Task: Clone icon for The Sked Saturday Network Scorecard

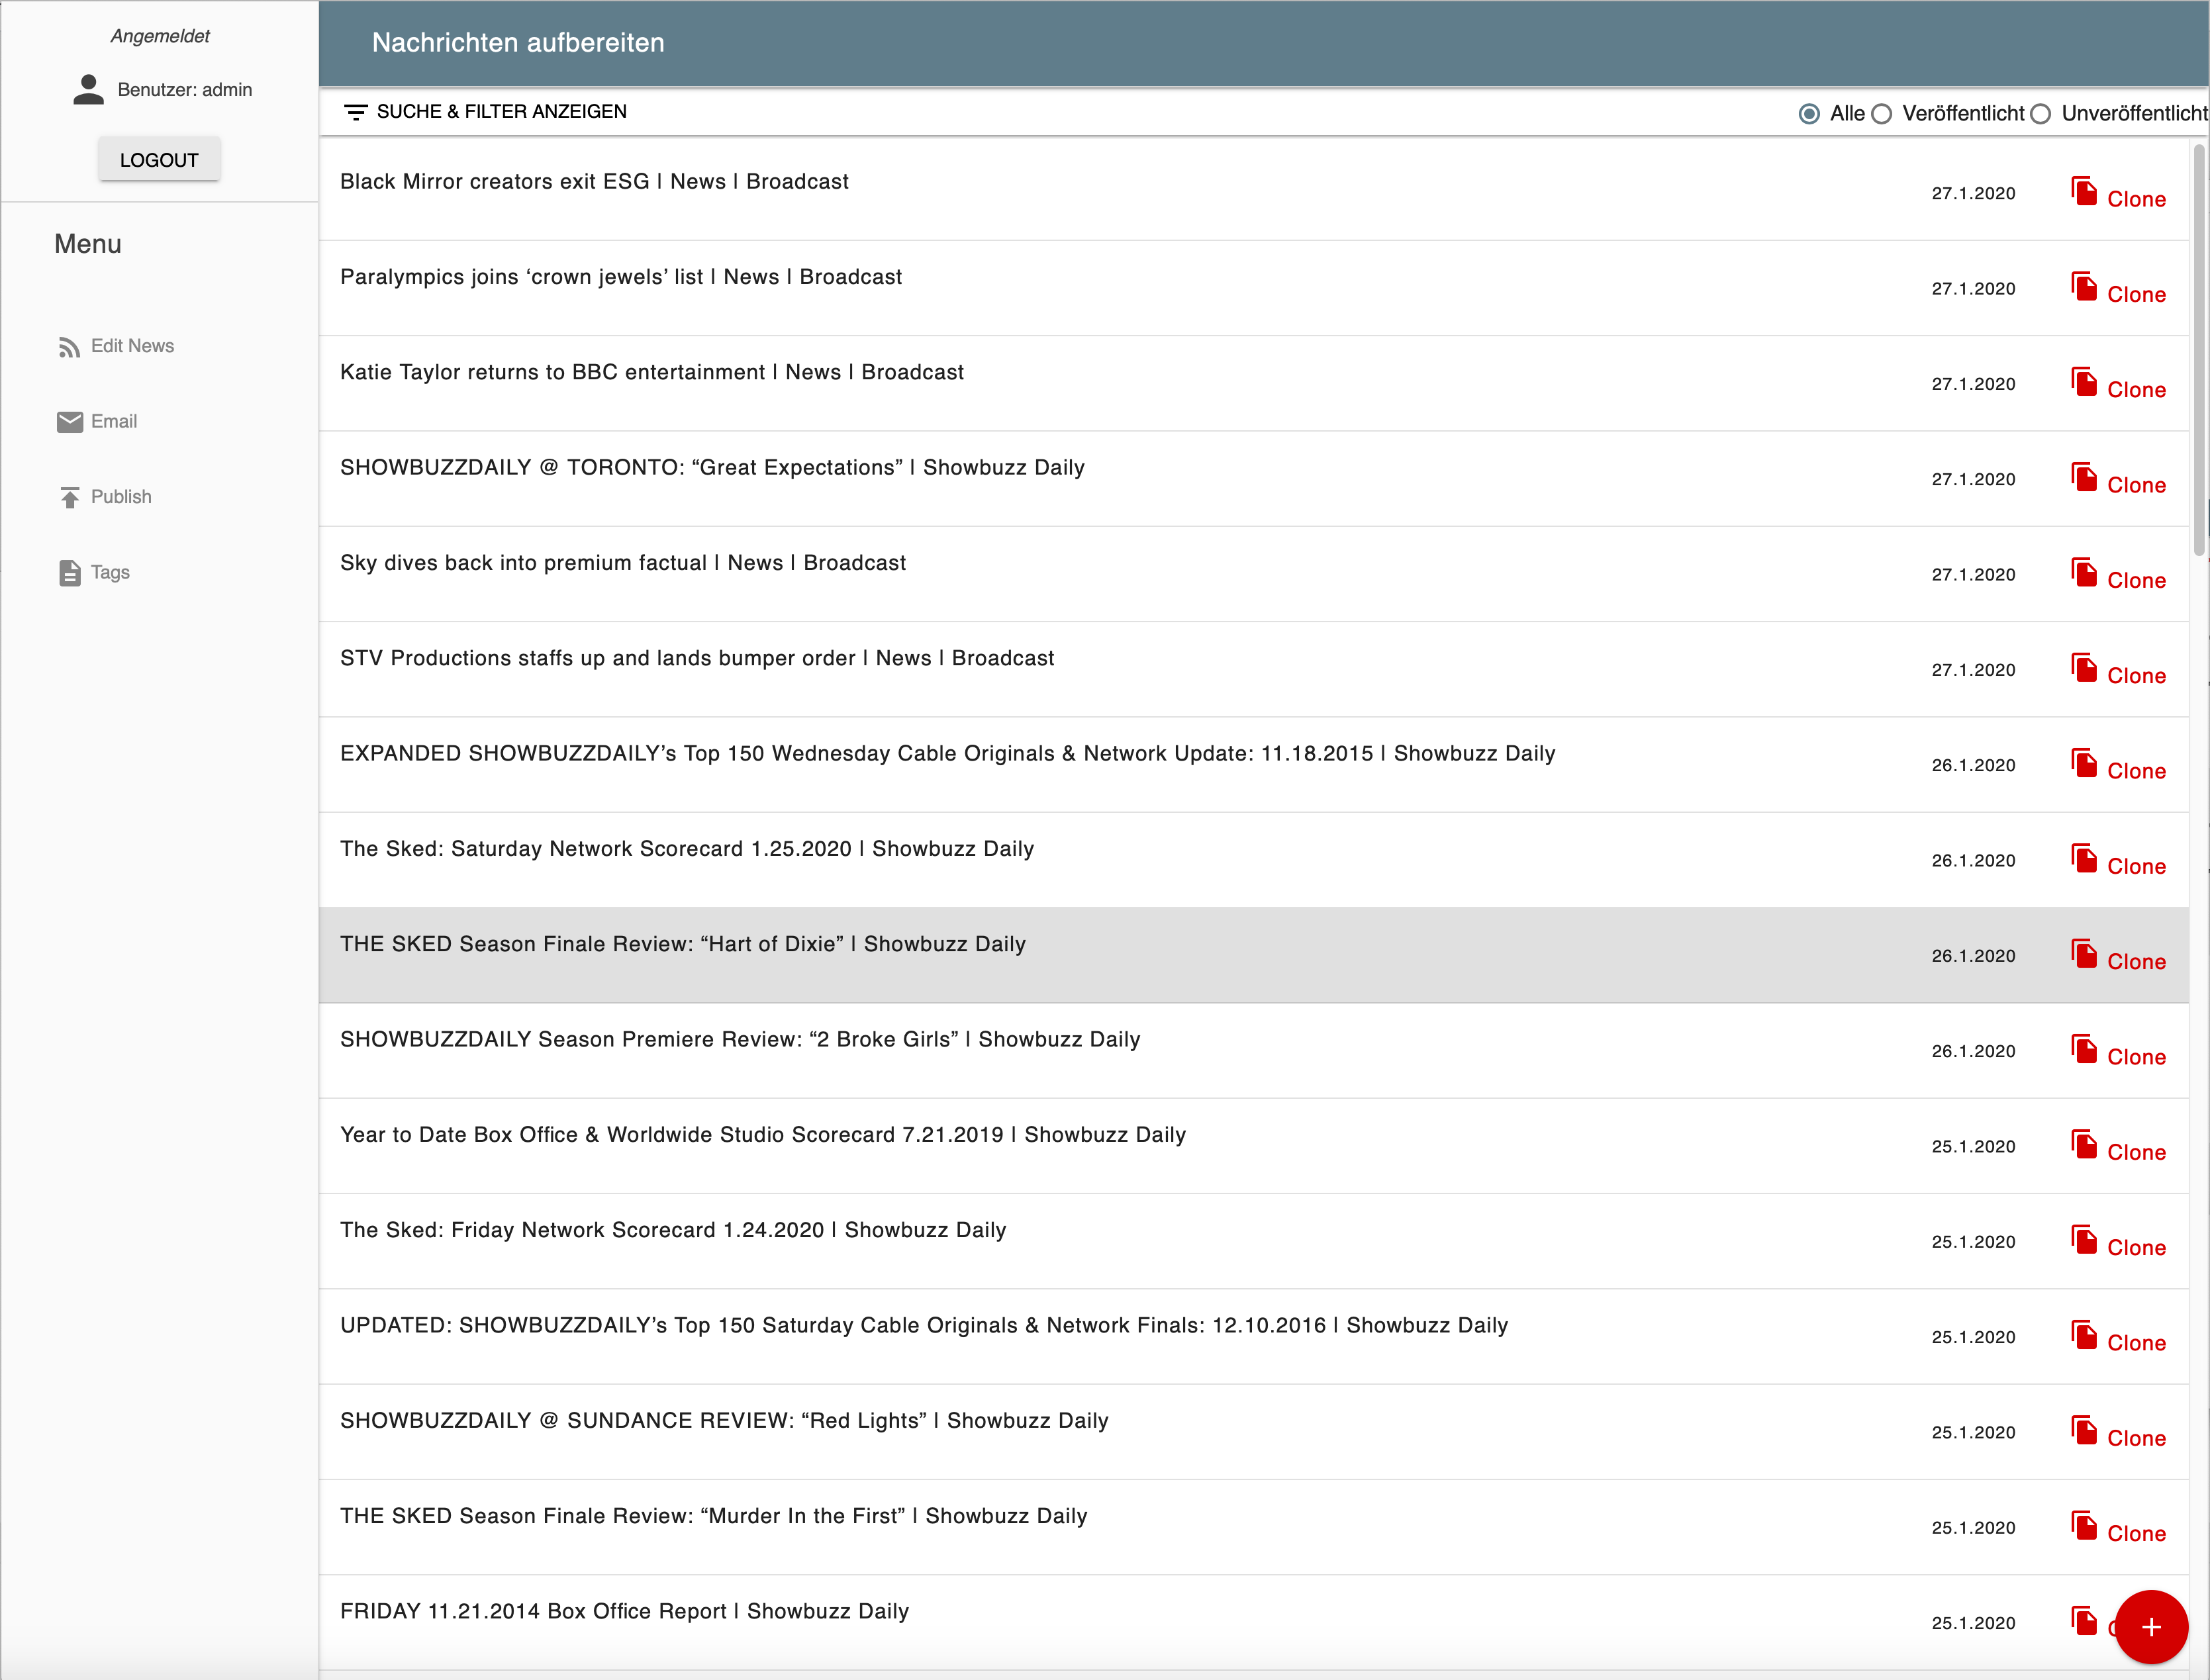Action: pyautogui.click(x=2084, y=858)
